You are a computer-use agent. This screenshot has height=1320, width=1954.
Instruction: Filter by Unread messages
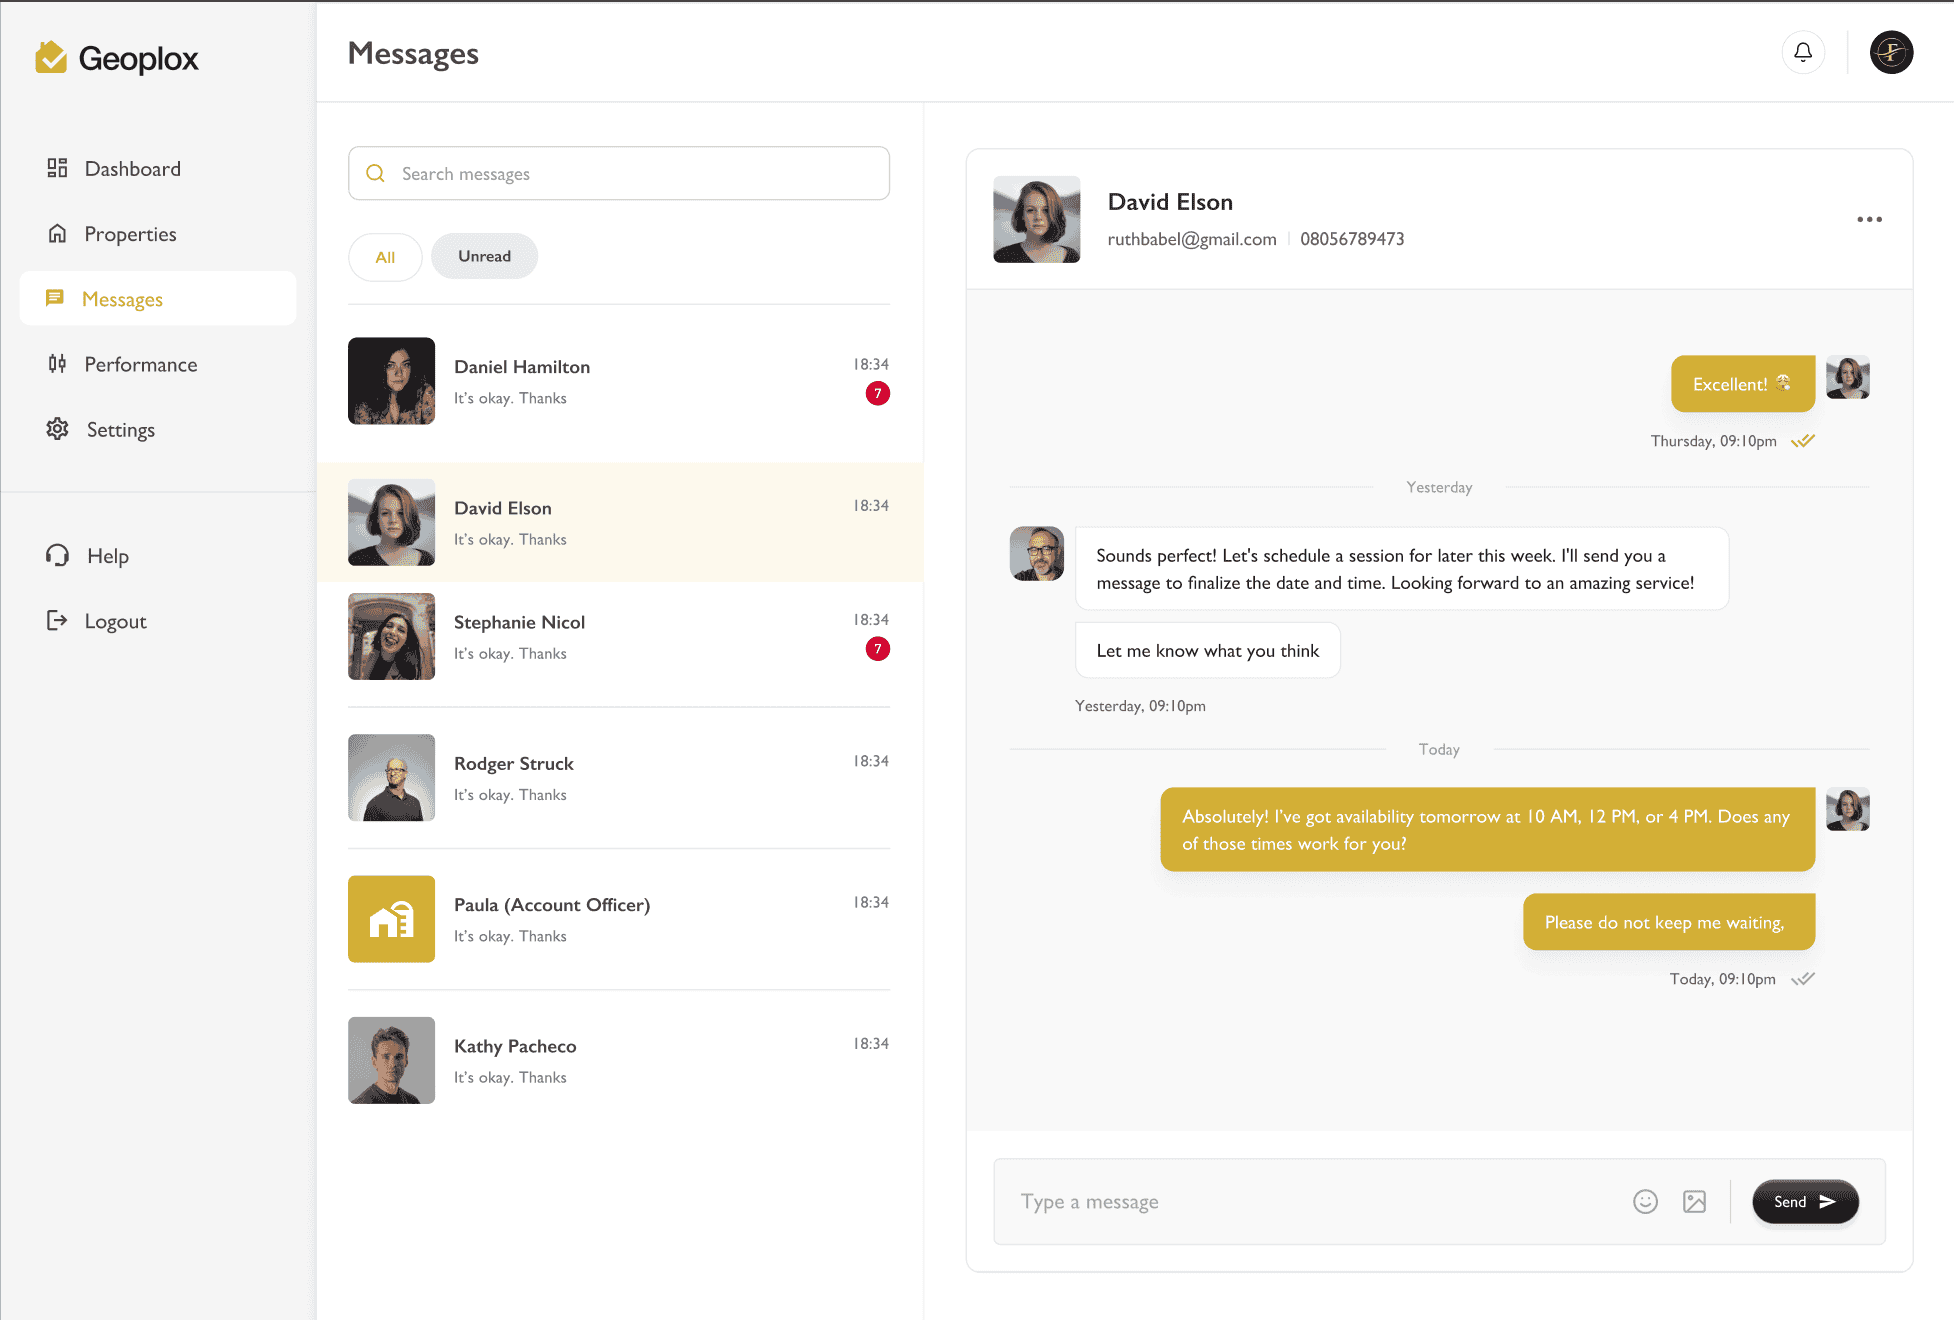[x=484, y=256]
